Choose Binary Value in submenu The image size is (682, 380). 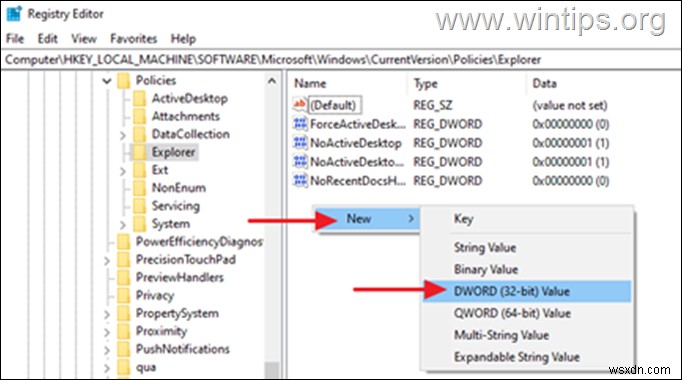(x=527, y=269)
